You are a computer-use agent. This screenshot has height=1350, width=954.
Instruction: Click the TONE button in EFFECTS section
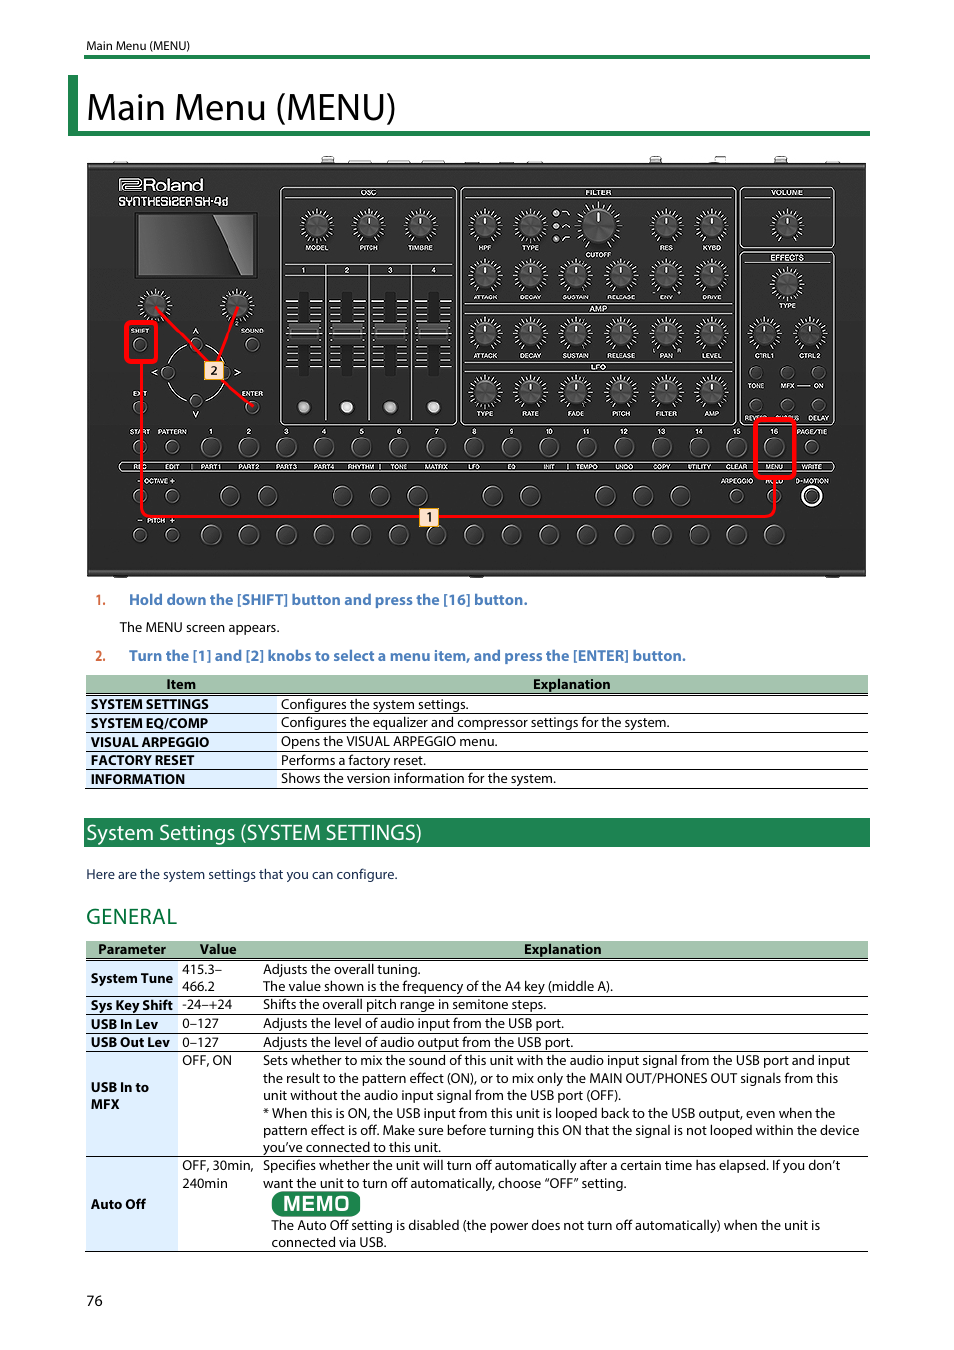tap(756, 373)
